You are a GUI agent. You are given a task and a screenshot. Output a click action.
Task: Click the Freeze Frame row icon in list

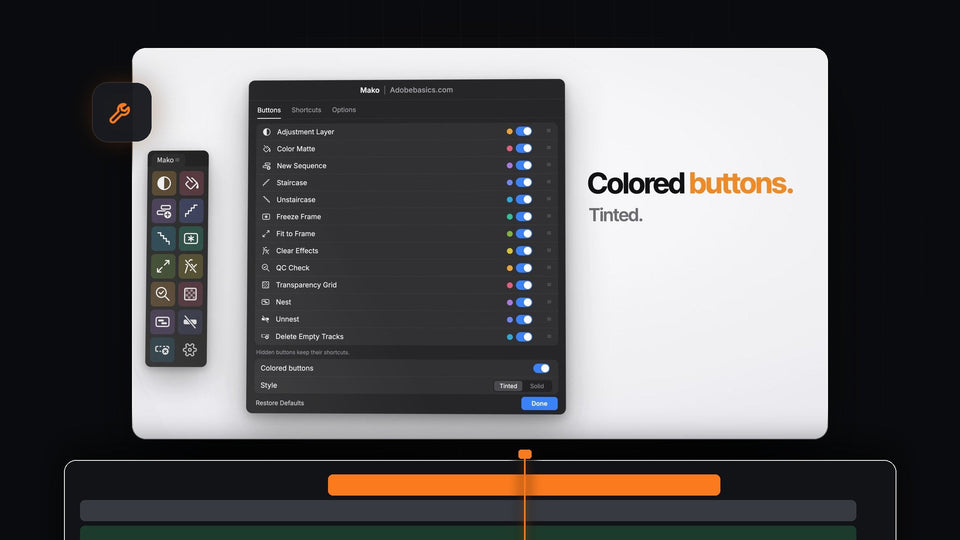click(x=266, y=217)
